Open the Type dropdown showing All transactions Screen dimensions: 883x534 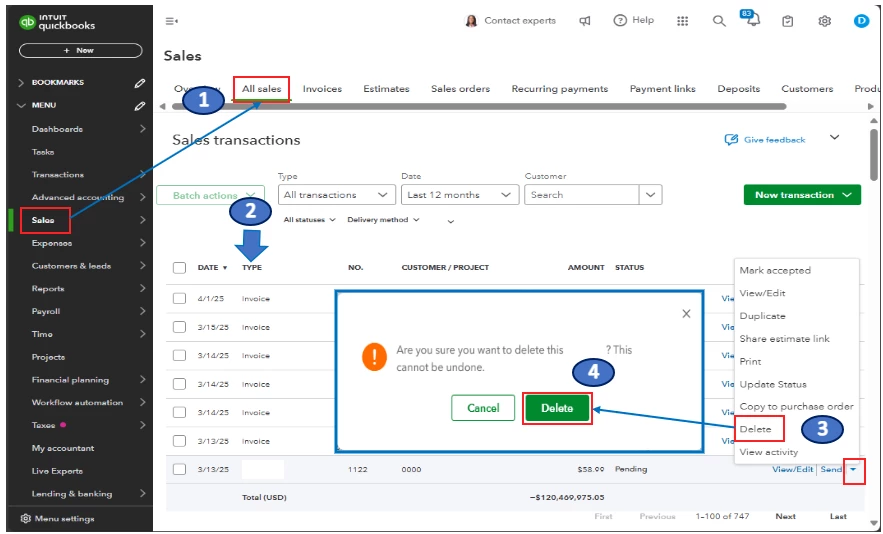coord(336,195)
